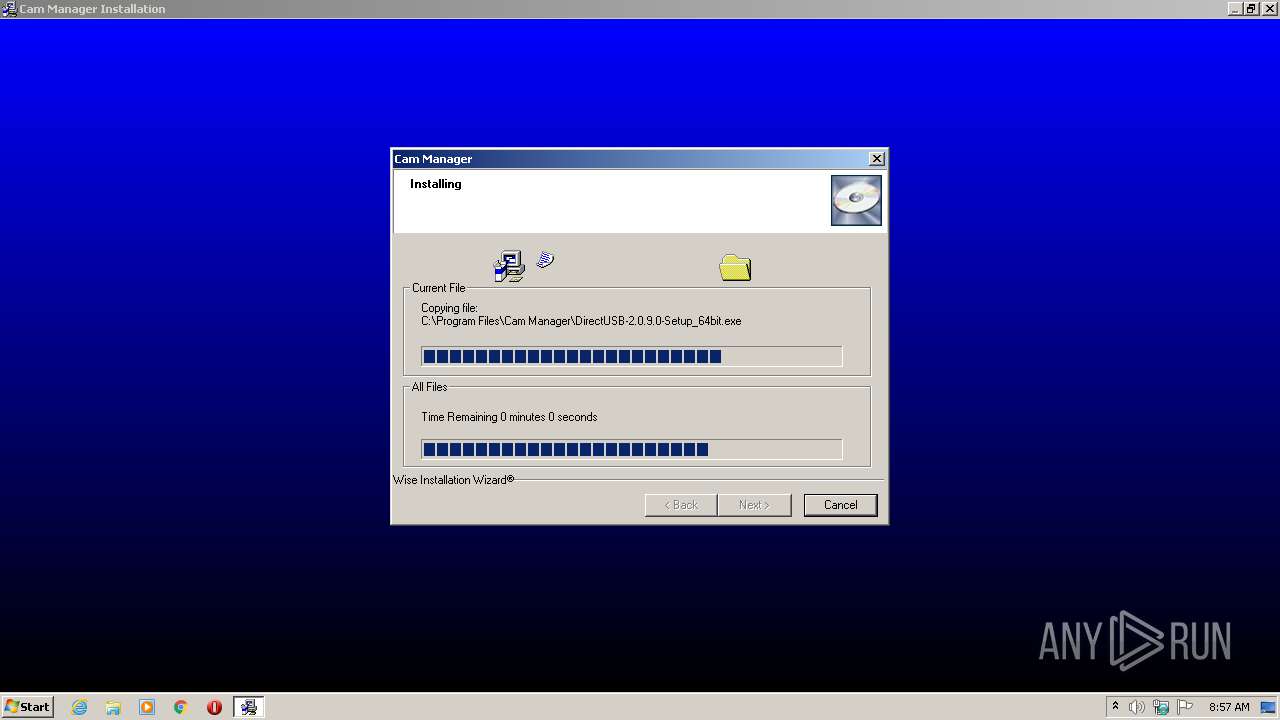
Task: Launch Opera browser from taskbar
Action: [x=214, y=707]
